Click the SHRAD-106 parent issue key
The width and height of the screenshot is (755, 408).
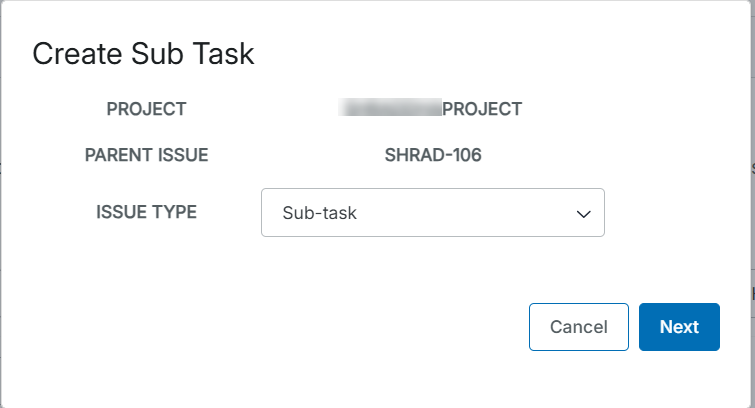coord(433,156)
